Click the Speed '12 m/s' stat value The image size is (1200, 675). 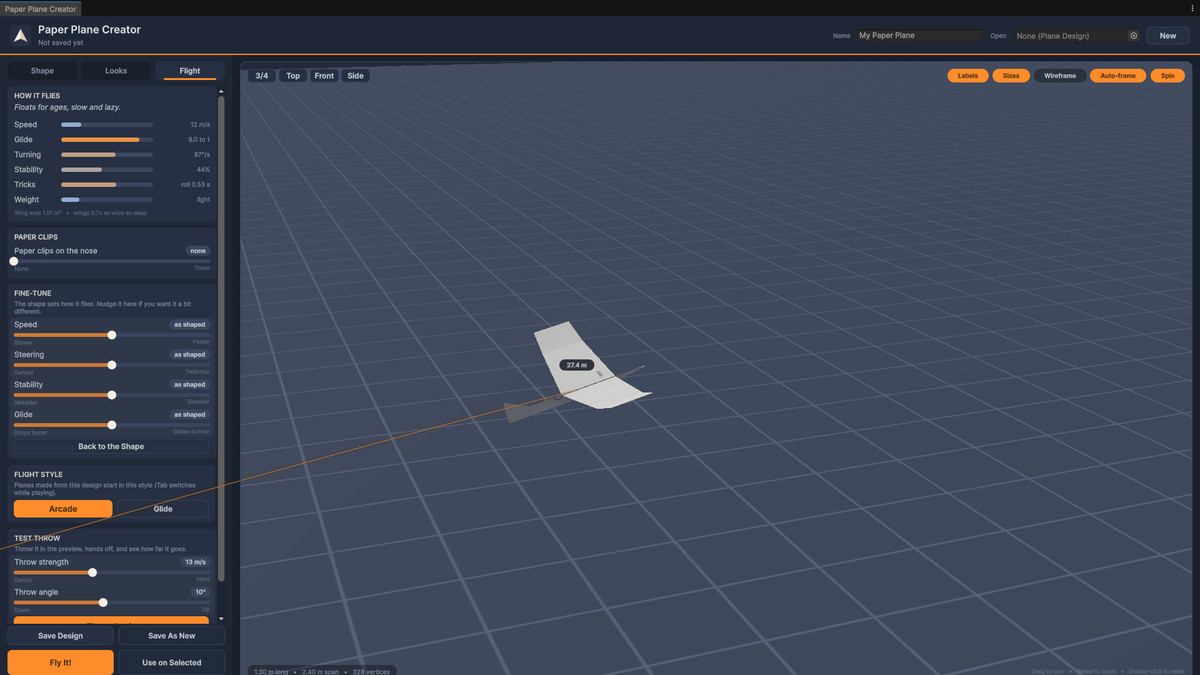click(x=200, y=125)
